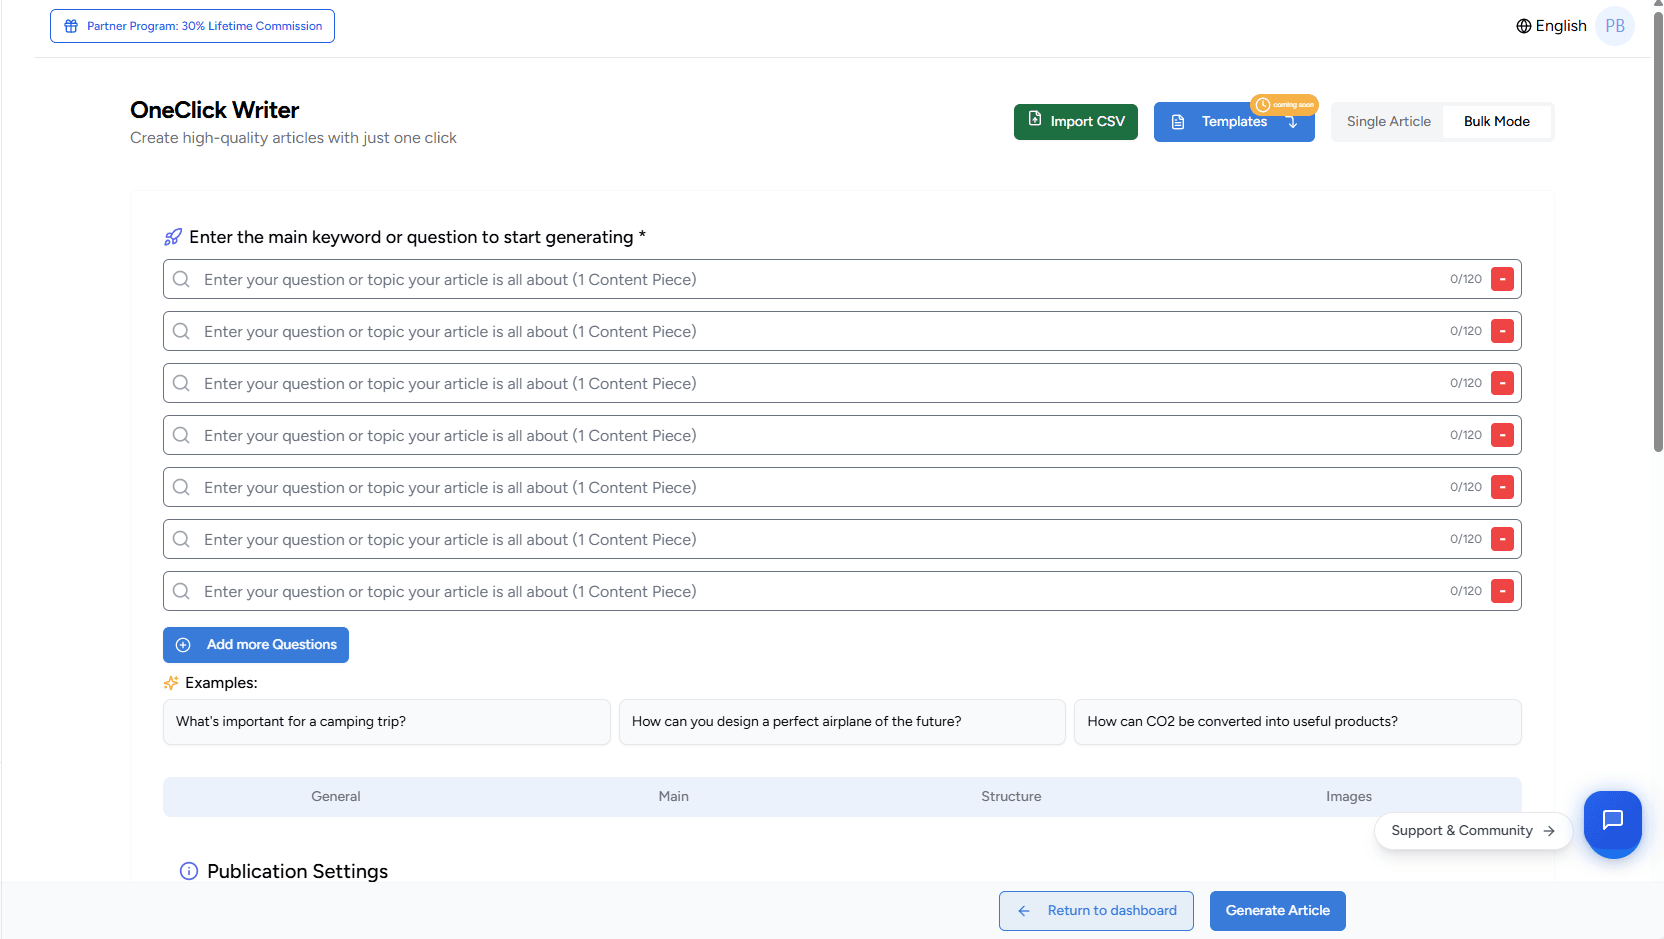Viewport: 1664px width, 939px height.
Task: Open the chat support bubble
Action: pos(1612,821)
